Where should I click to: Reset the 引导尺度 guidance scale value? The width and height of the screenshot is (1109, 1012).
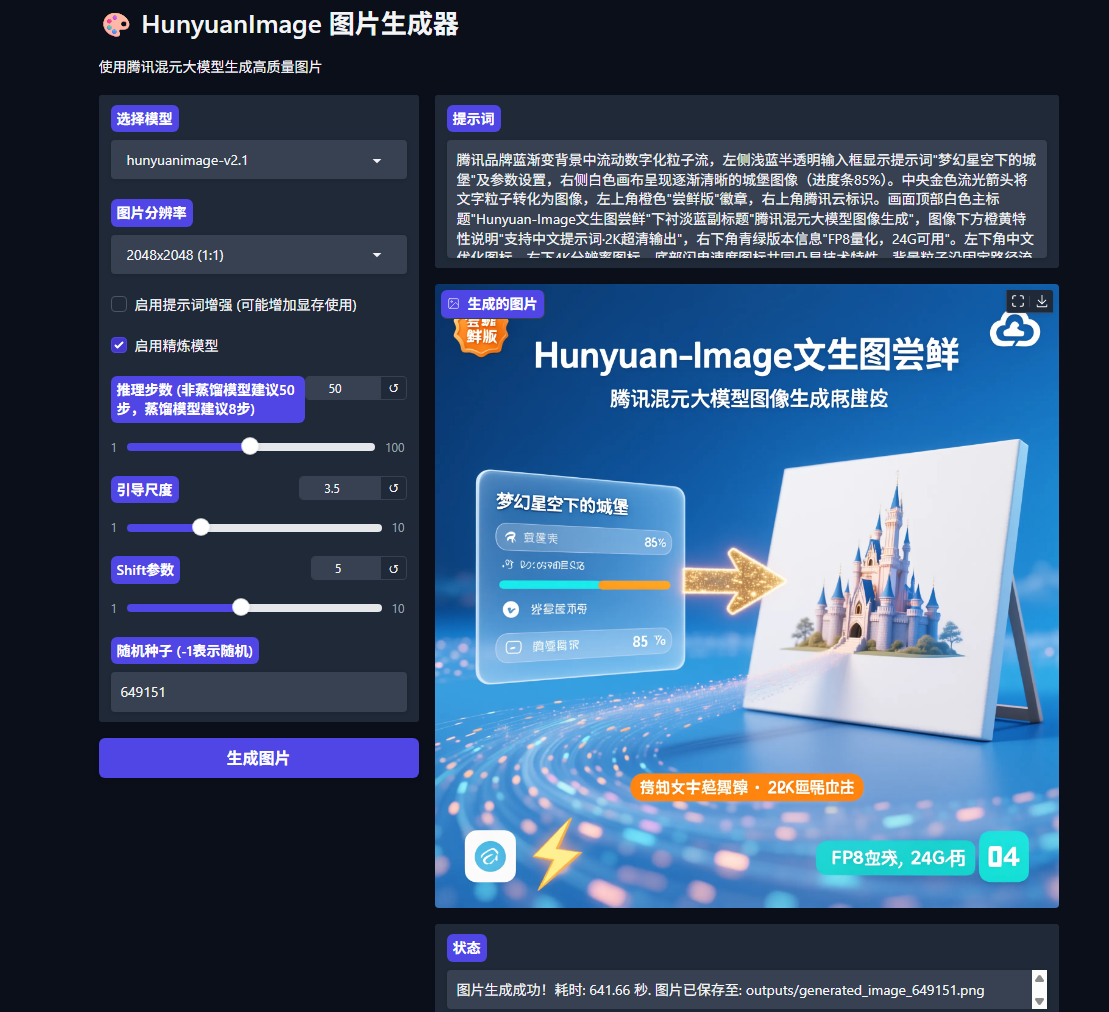[x=393, y=488]
